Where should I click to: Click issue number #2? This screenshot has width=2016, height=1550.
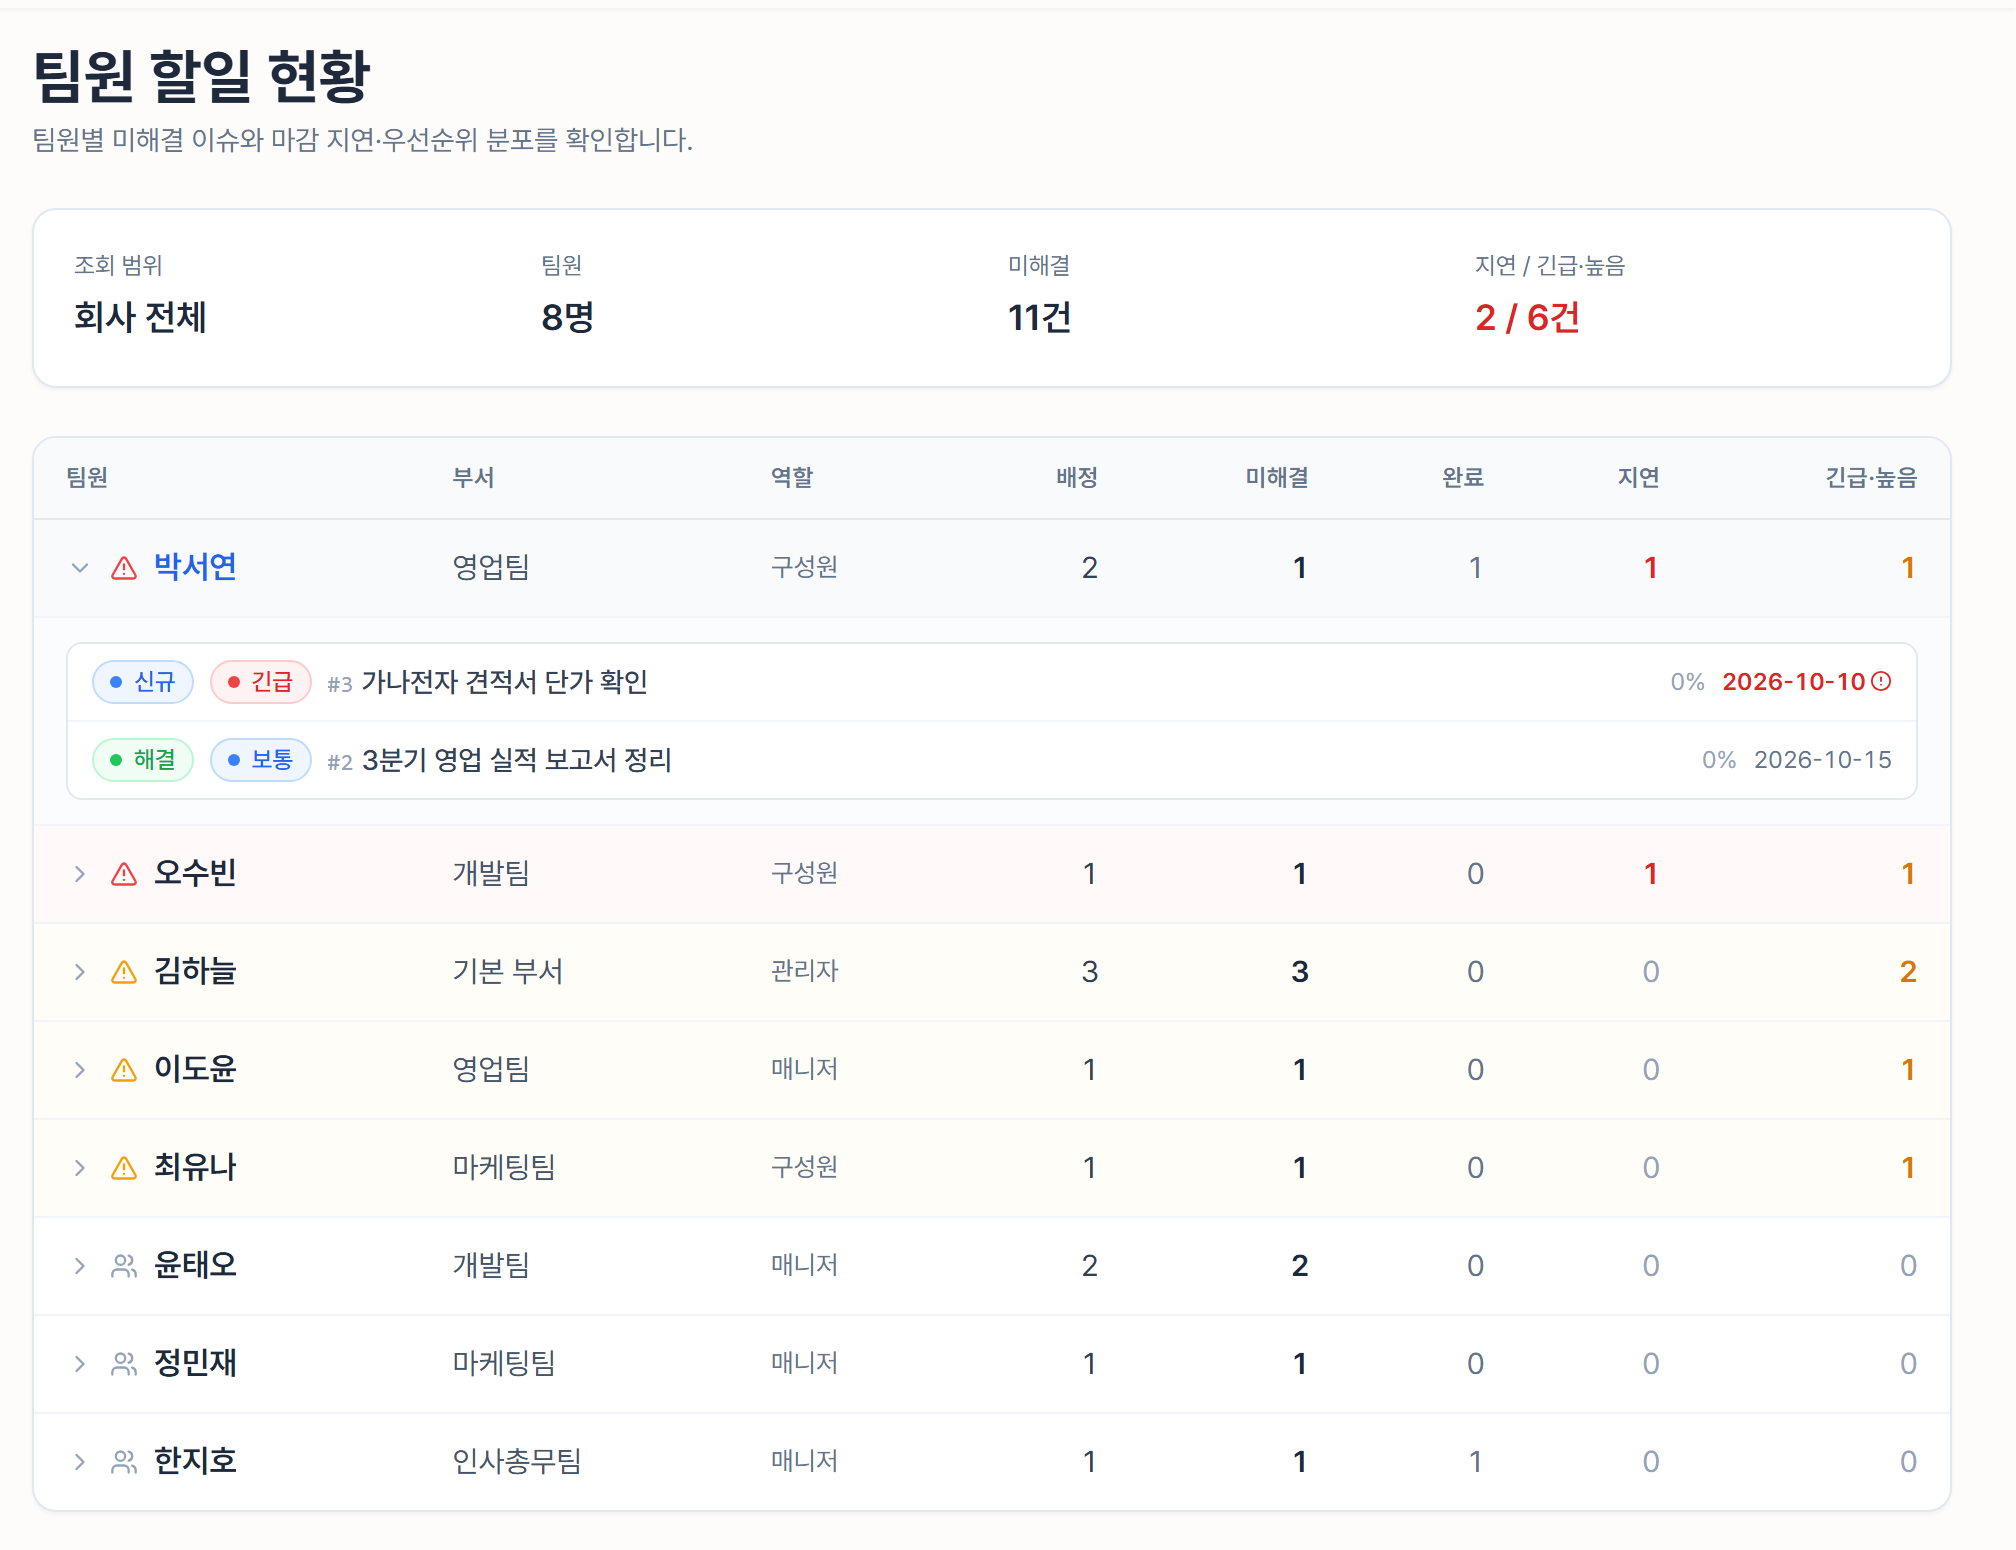pyautogui.click(x=340, y=762)
